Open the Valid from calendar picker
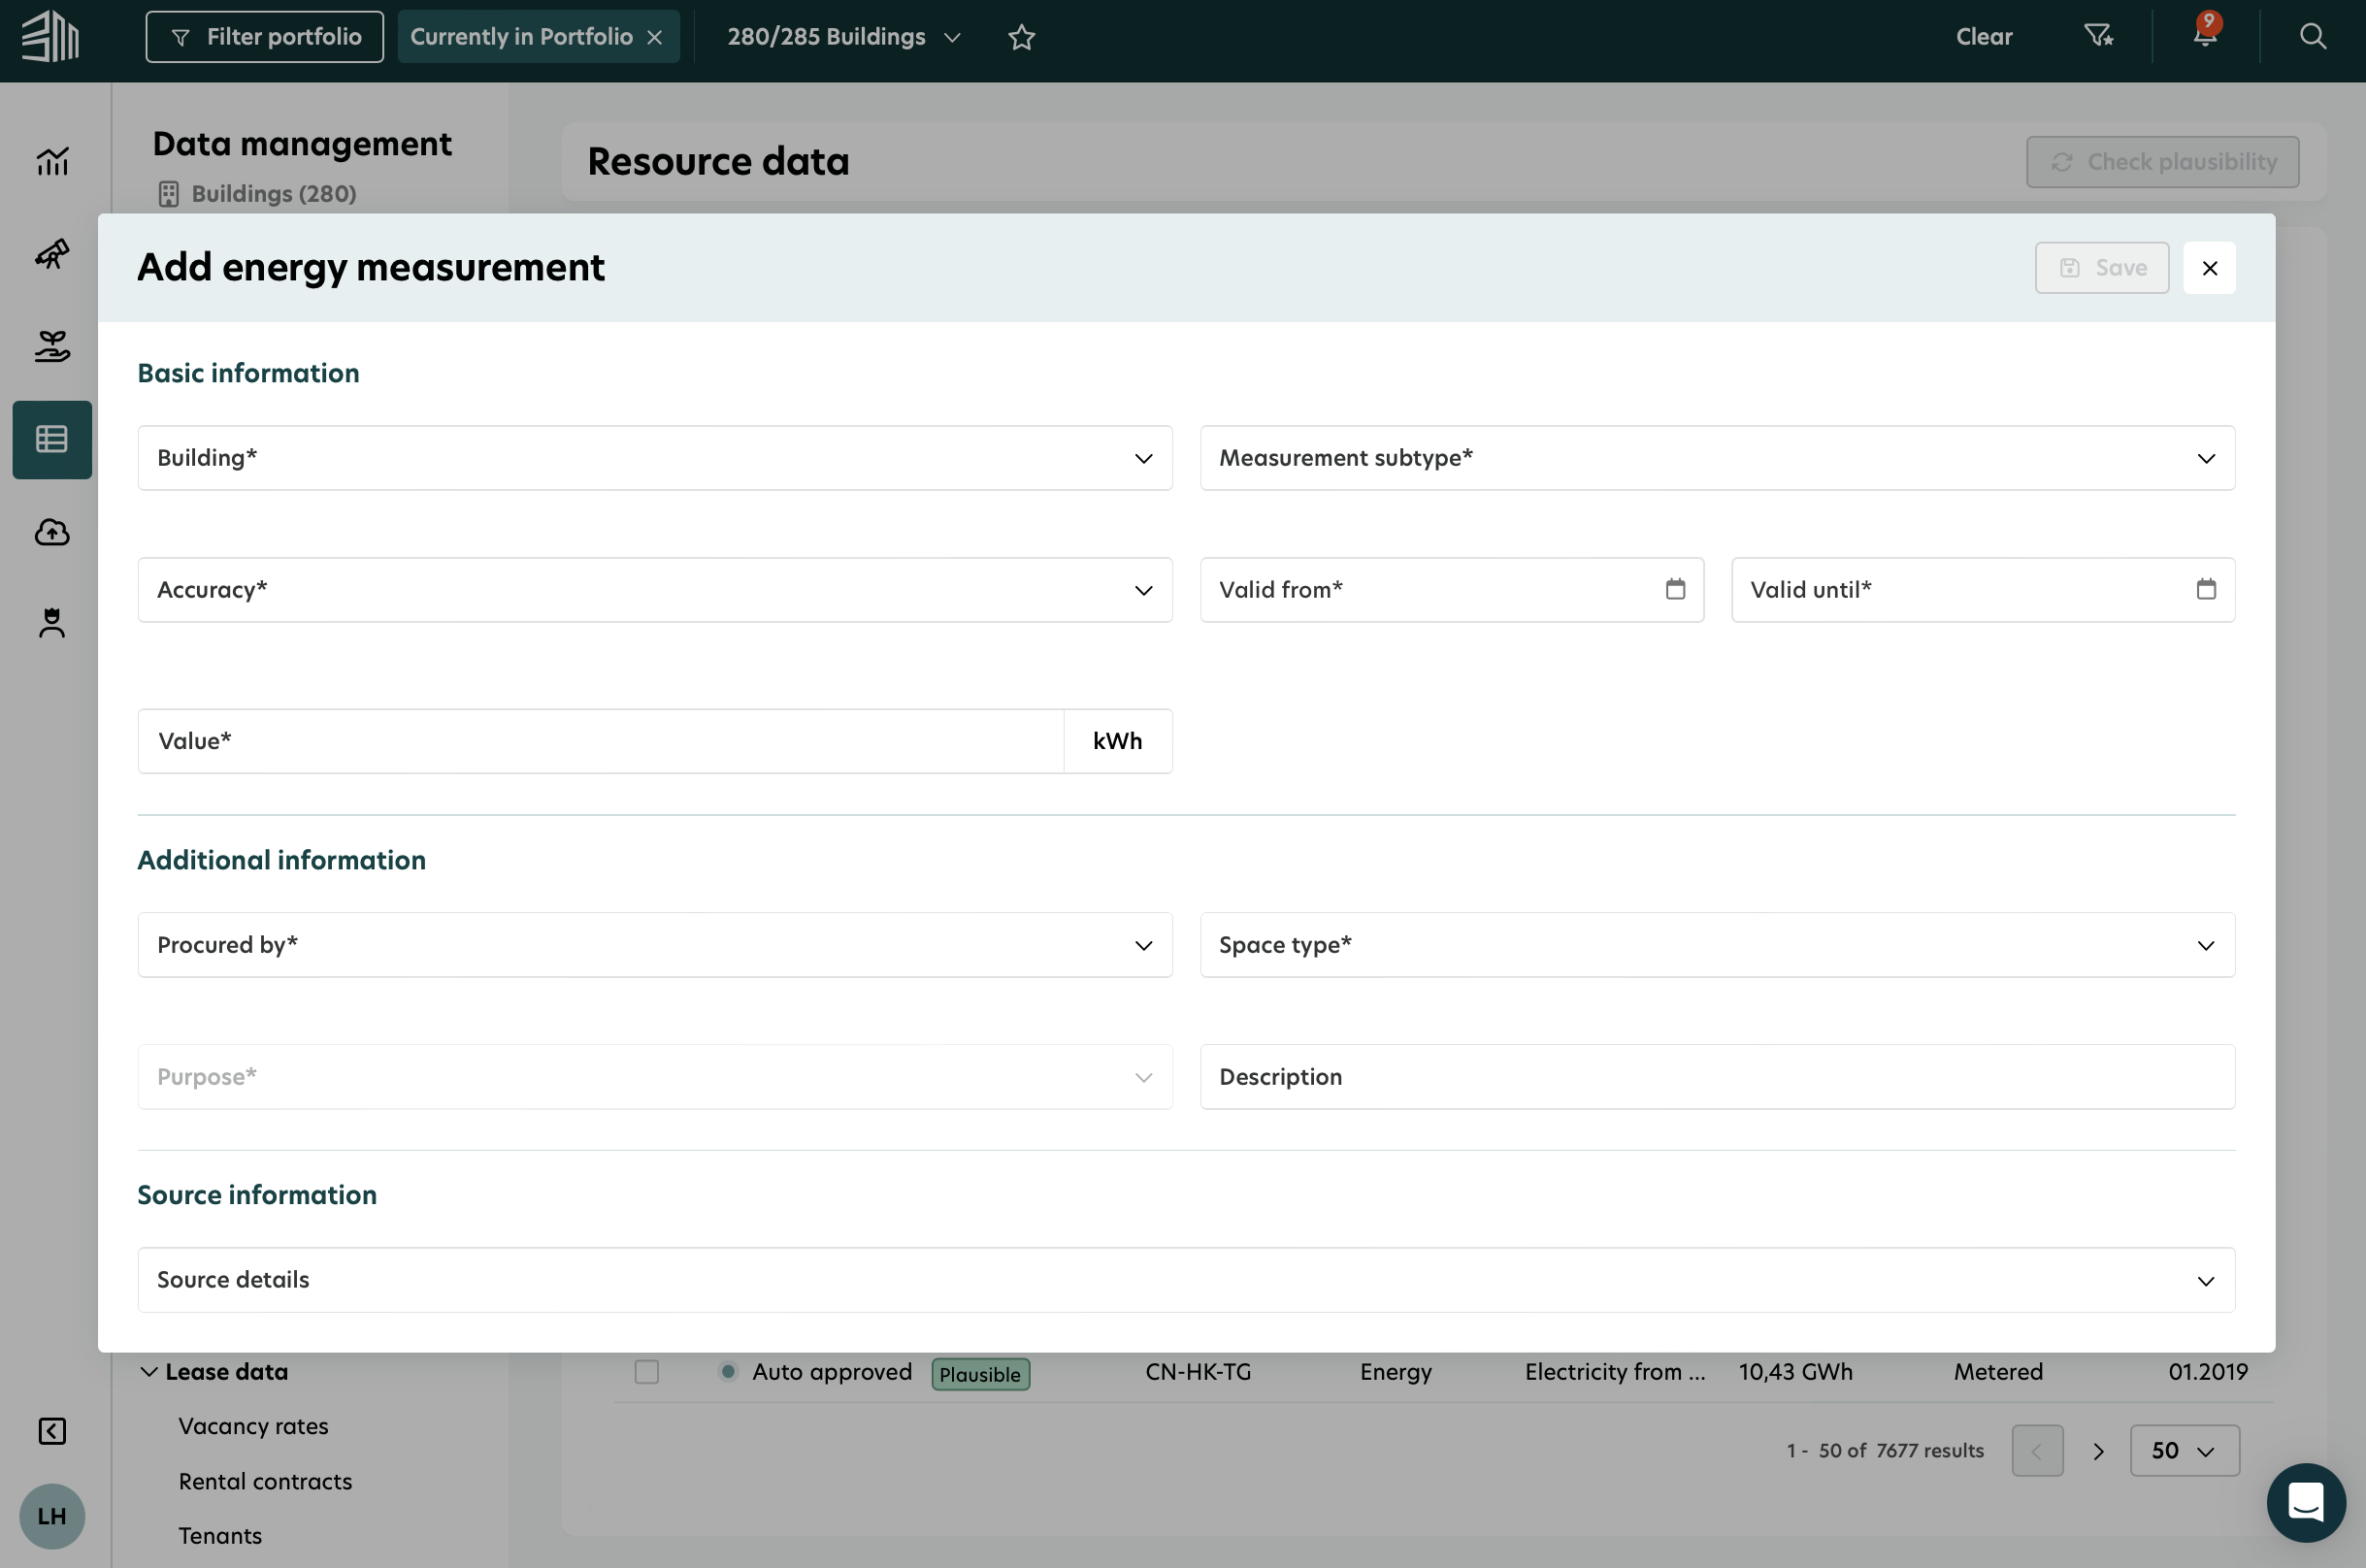Image resolution: width=2366 pixels, height=1568 pixels. click(1675, 590)
